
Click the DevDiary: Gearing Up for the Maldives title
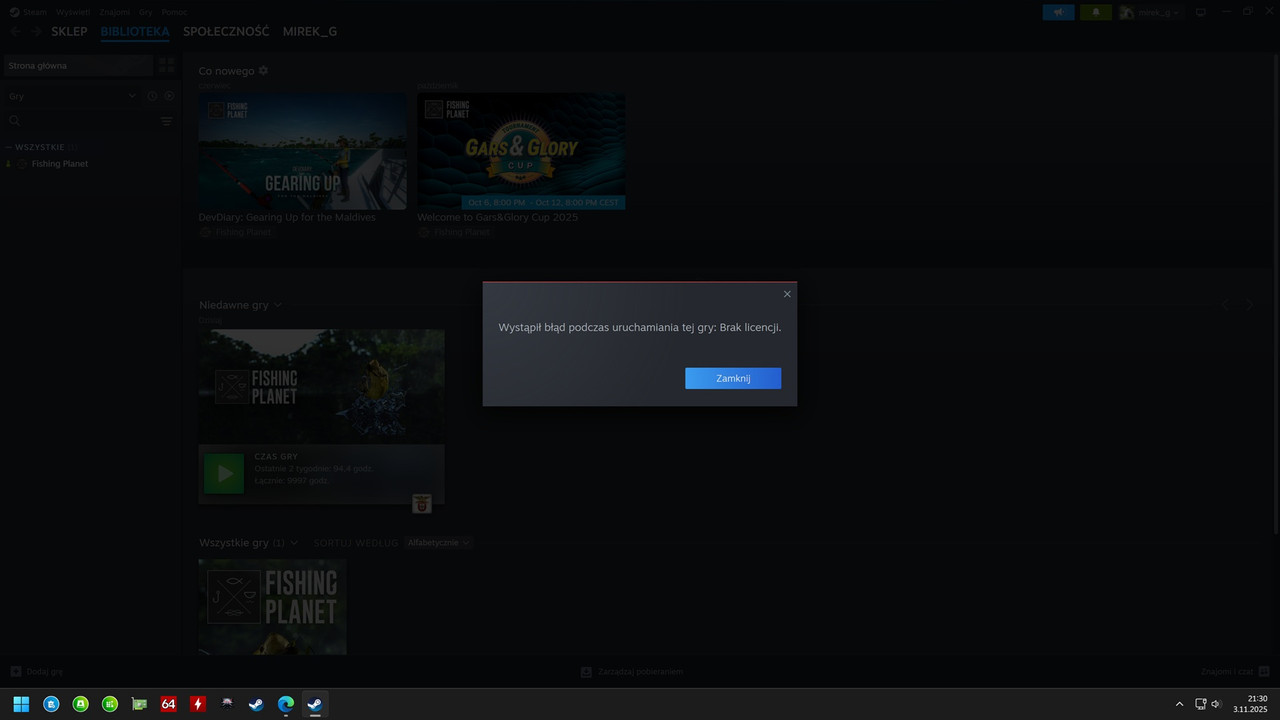click(287, 217)
